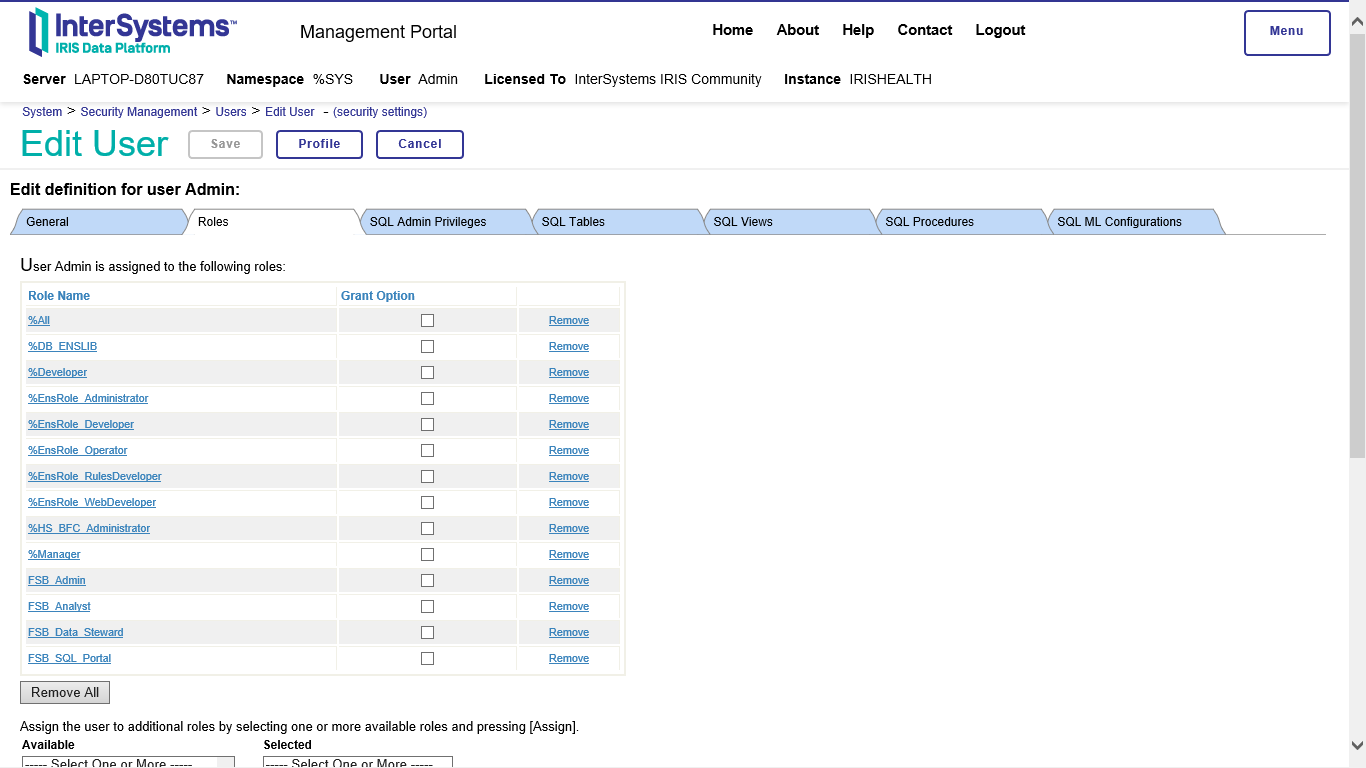This screenshot has width=1366, height=768.
Task: Check Grant Option for %Developer
Action: click(x=427, y=372)
